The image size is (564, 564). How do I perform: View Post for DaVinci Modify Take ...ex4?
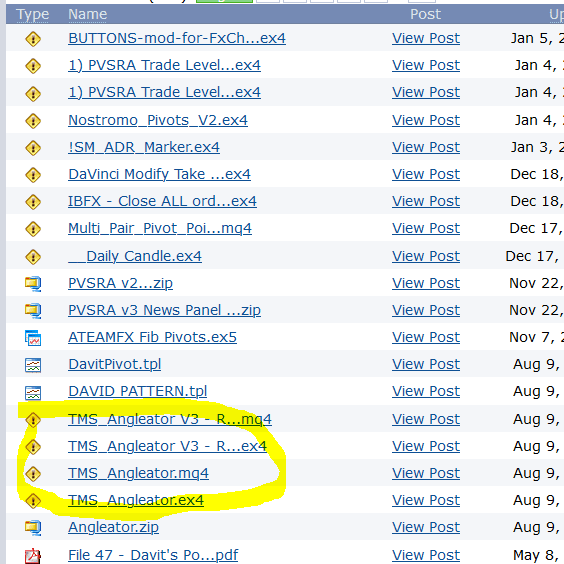click(x=426, y=174)
